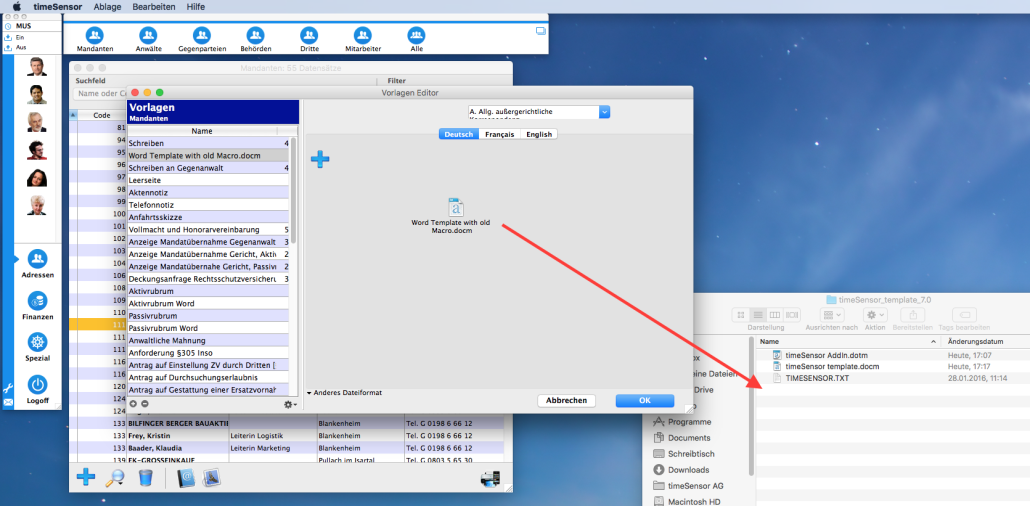Image resolution: width=1030 pixels, height=506 pixels.
Task: Select the first employee portrait in sidebar
Action: coord(37,68)
